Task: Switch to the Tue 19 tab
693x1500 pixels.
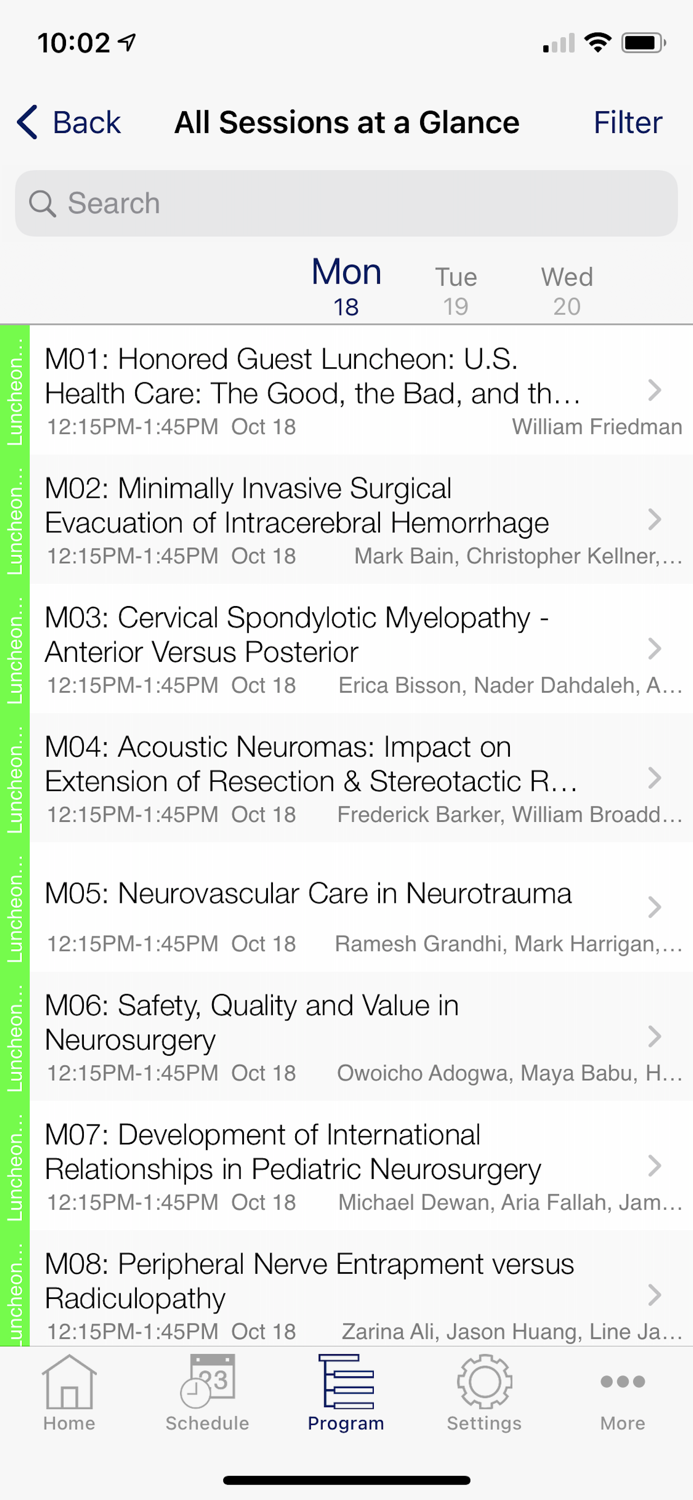Action: pyautogui.click(x=456, y=288)
